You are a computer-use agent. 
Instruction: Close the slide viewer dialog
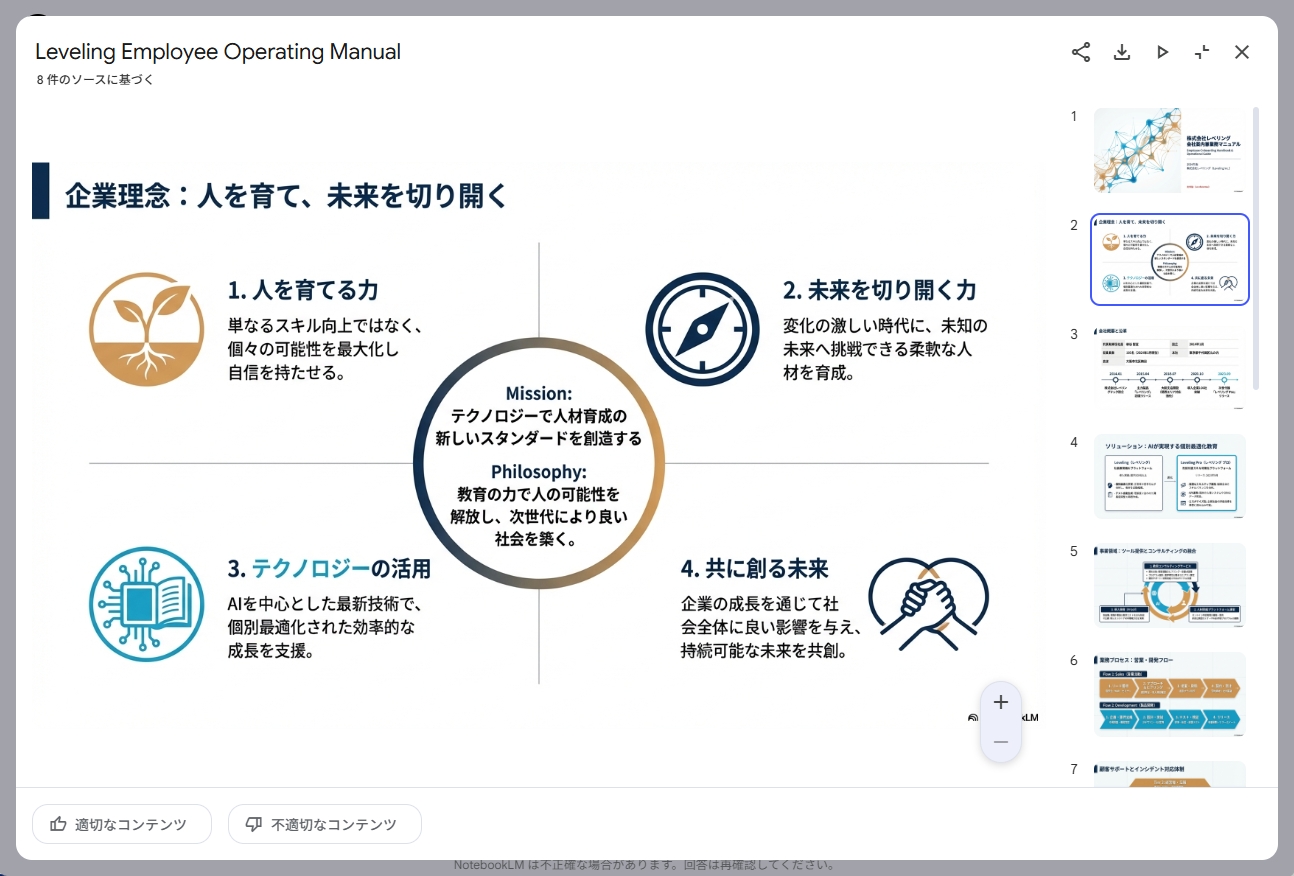(1242, 52)
